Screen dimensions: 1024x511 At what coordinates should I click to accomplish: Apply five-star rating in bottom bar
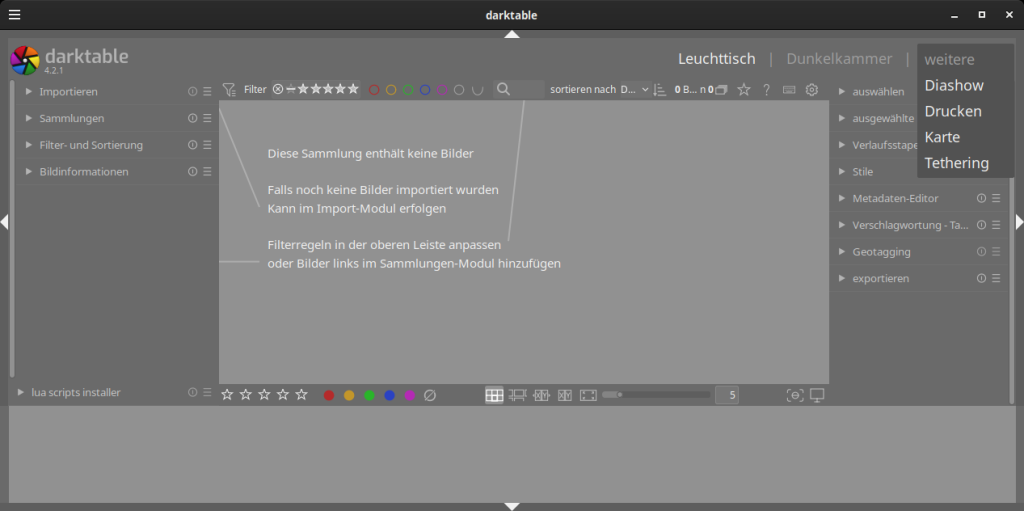(x=301, y=395)
